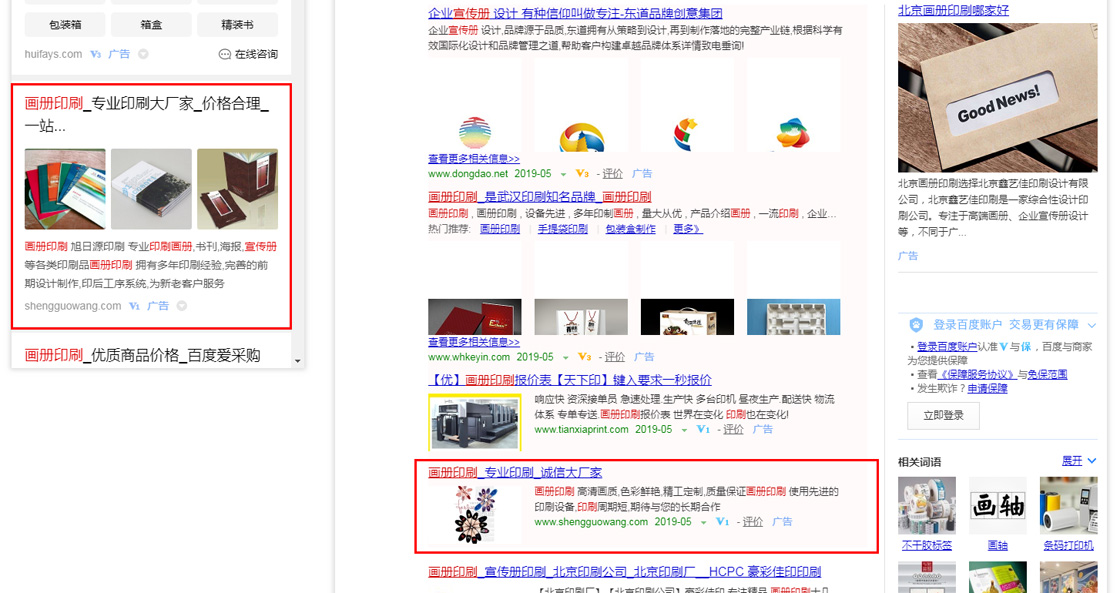The width and height of the screenshot is (1120, 593).
Task: Open 画册印刷_专业印刷_诚信大厂家 result title
Action: [515, 472]
